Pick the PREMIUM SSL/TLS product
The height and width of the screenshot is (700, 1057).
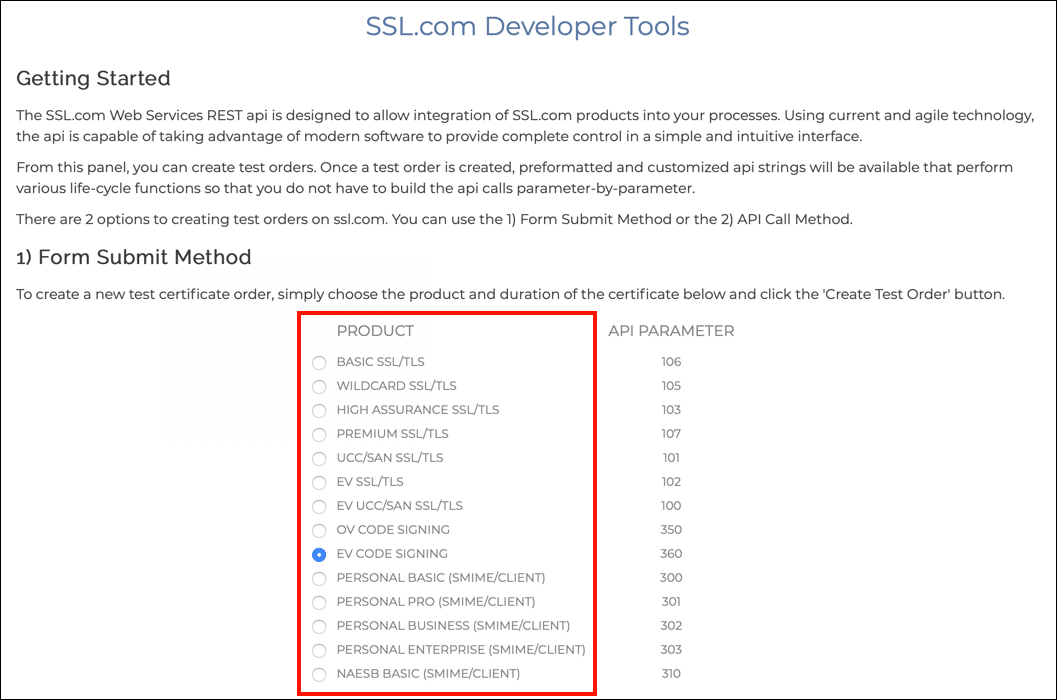[x=319, y=434]
